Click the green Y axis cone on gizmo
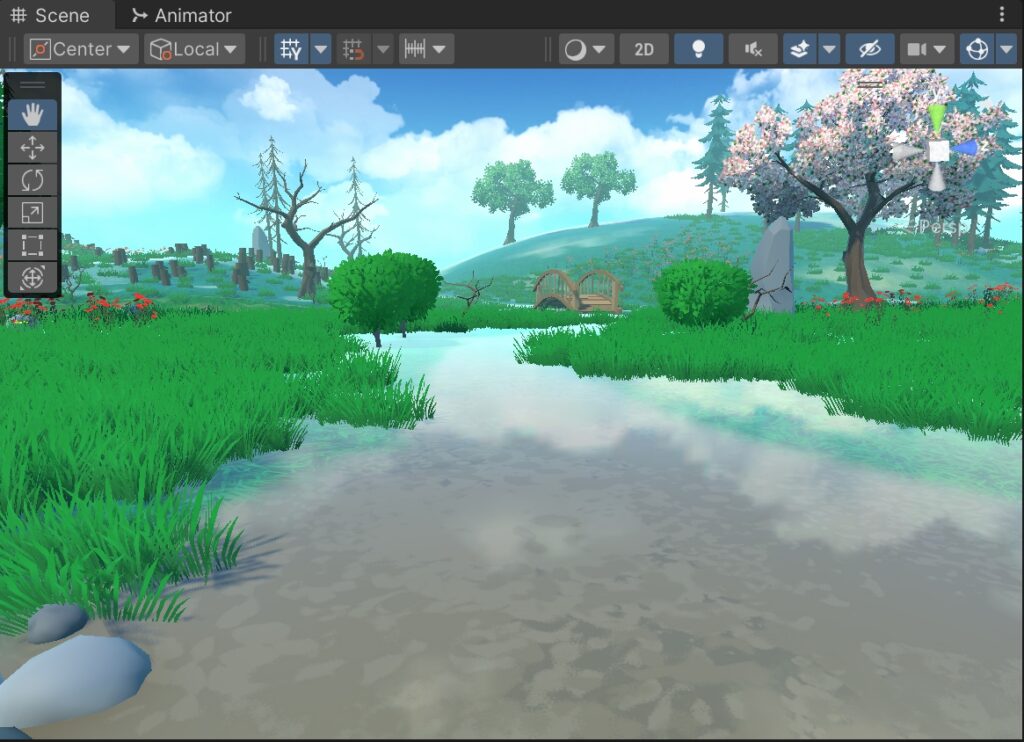 point(936,118)
